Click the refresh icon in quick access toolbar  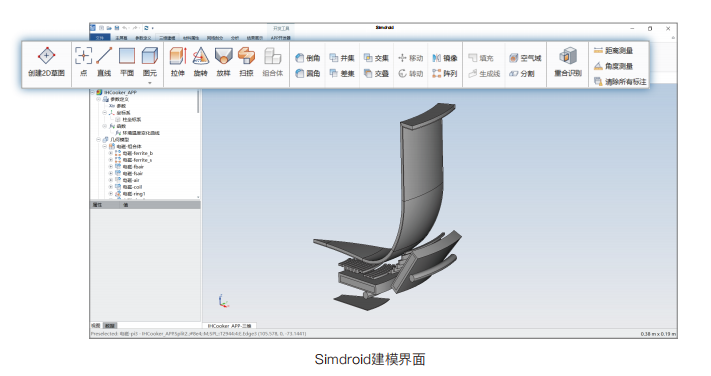(x=146, y=28)
